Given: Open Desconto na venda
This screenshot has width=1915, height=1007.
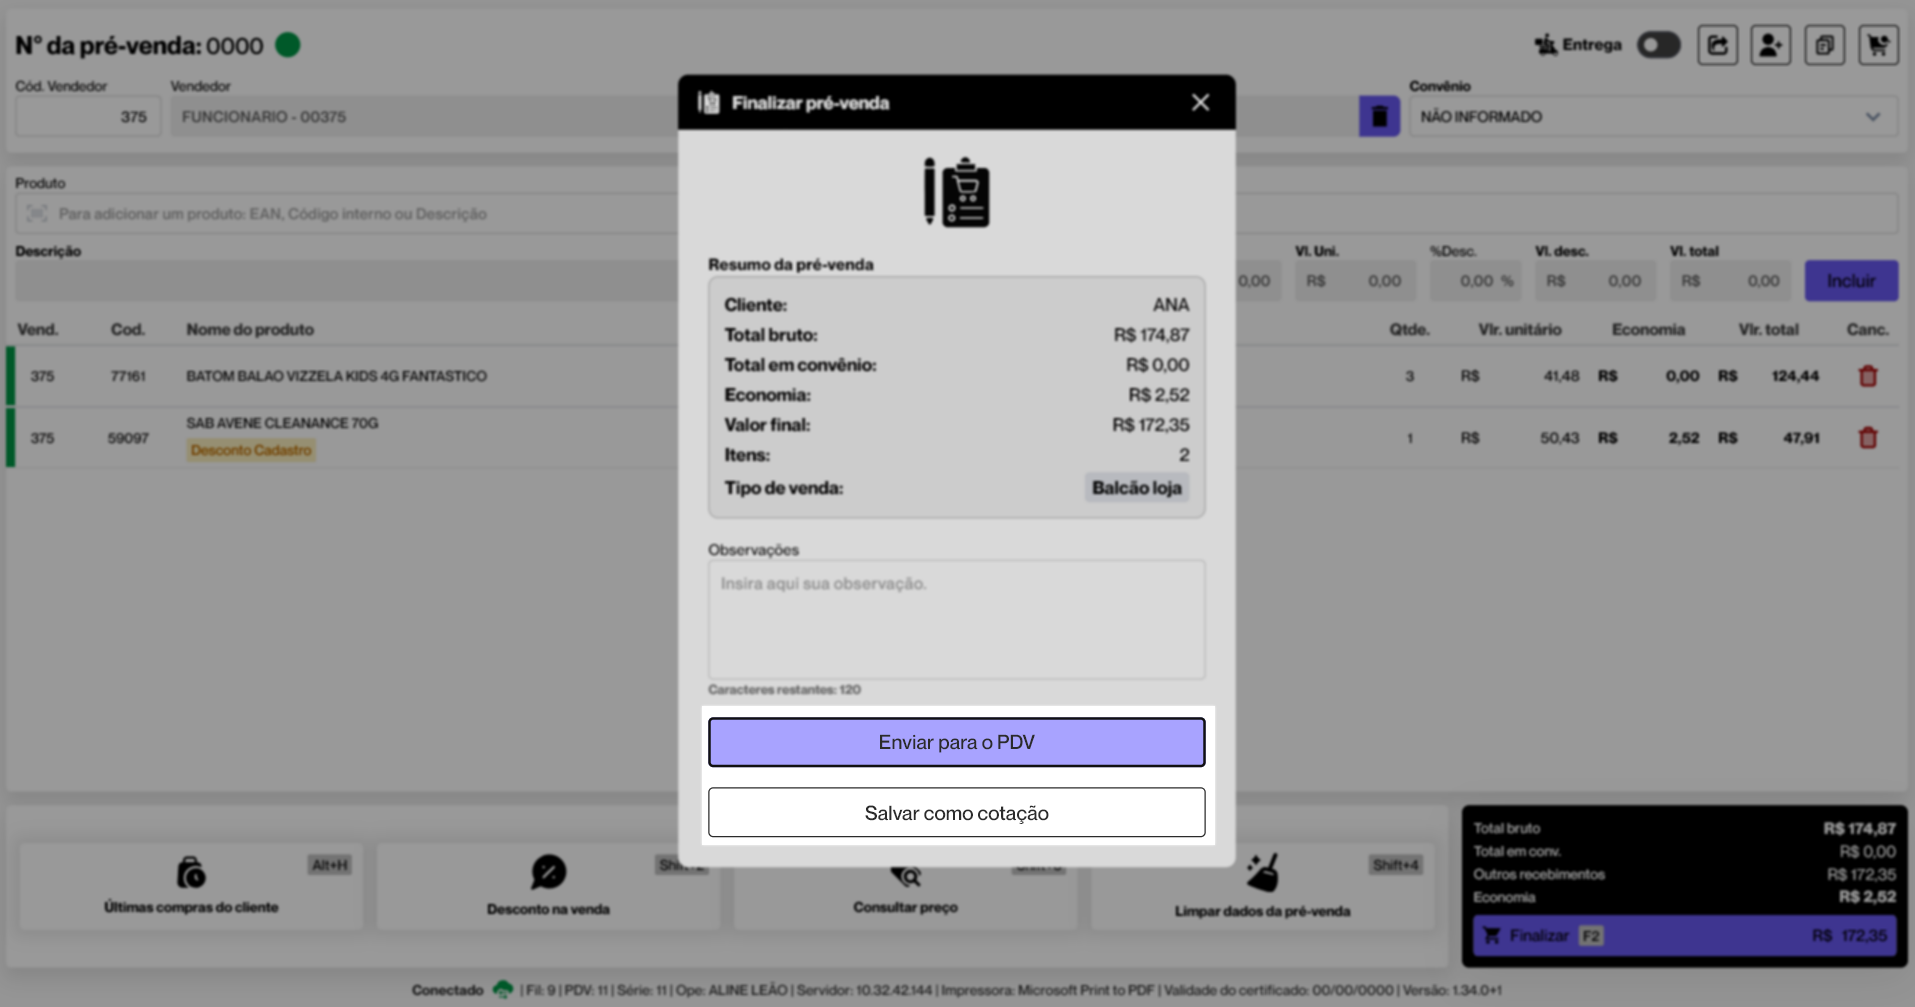Looking at the screenshot, I should pyautogui.click(x=548, y=886).
